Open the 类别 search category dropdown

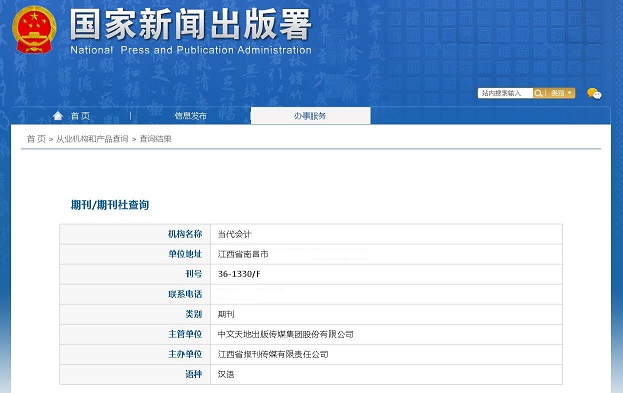pos(561,93)
